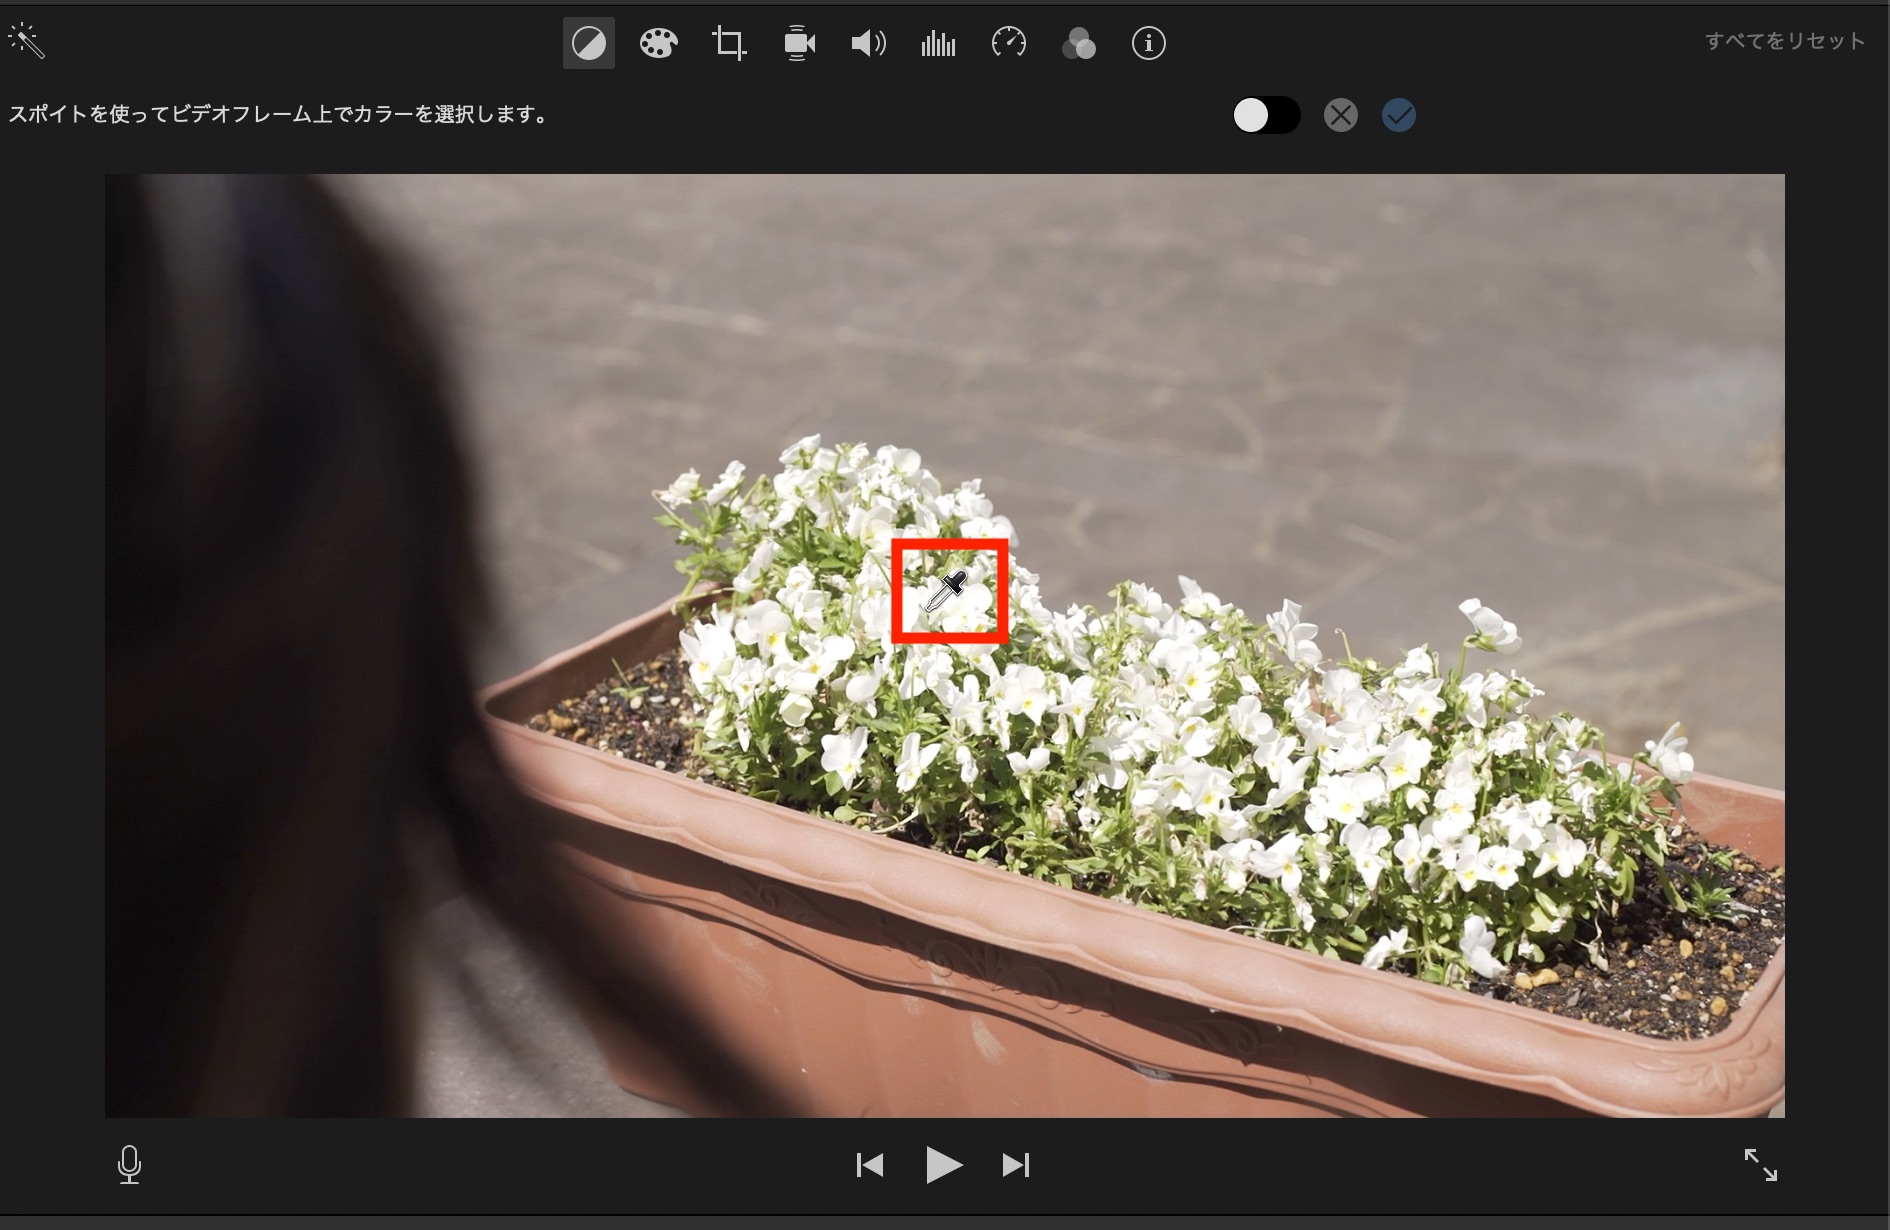Cancel the color selection with X button

click(x=1341, y=115)
